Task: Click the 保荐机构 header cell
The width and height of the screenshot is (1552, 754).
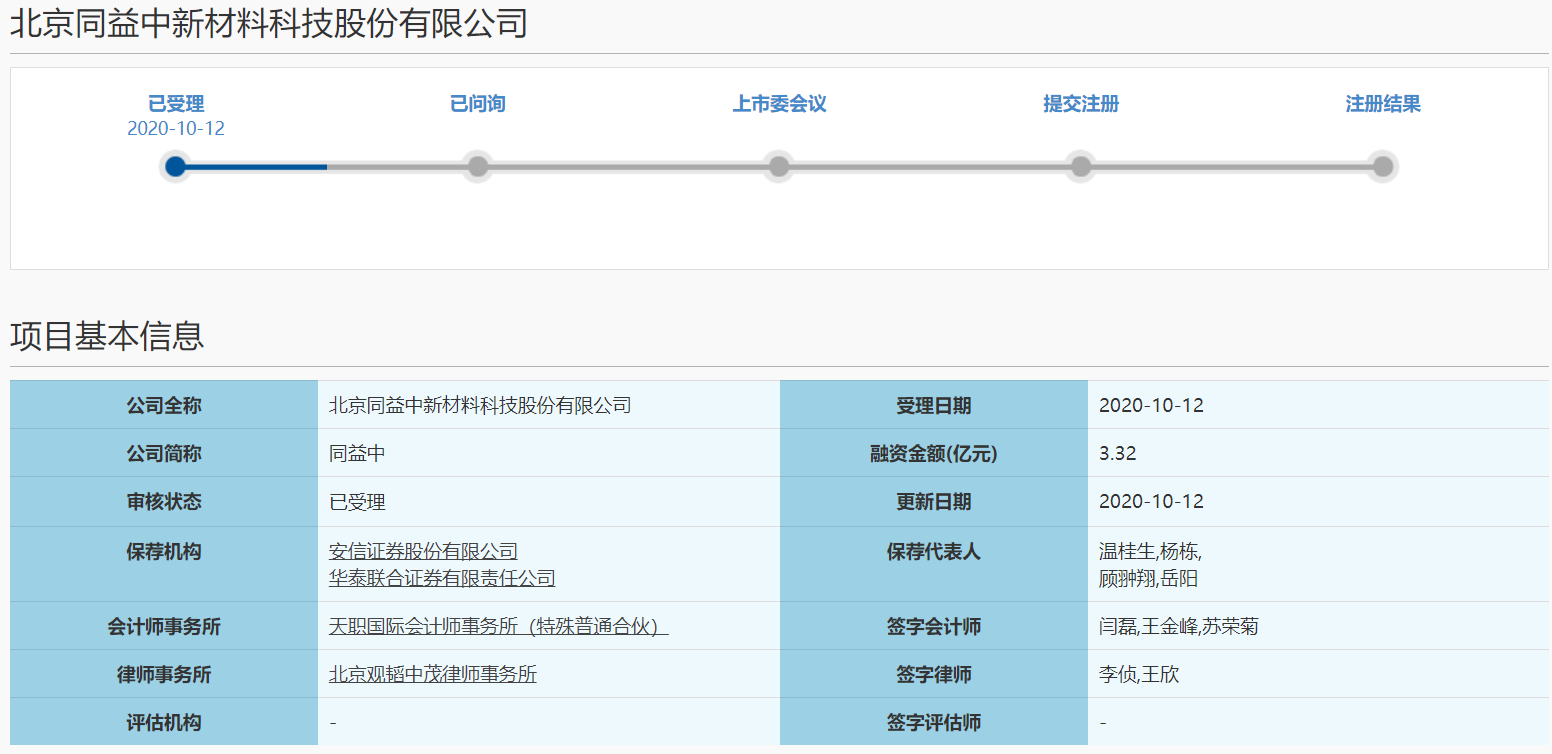Action: 164,564
